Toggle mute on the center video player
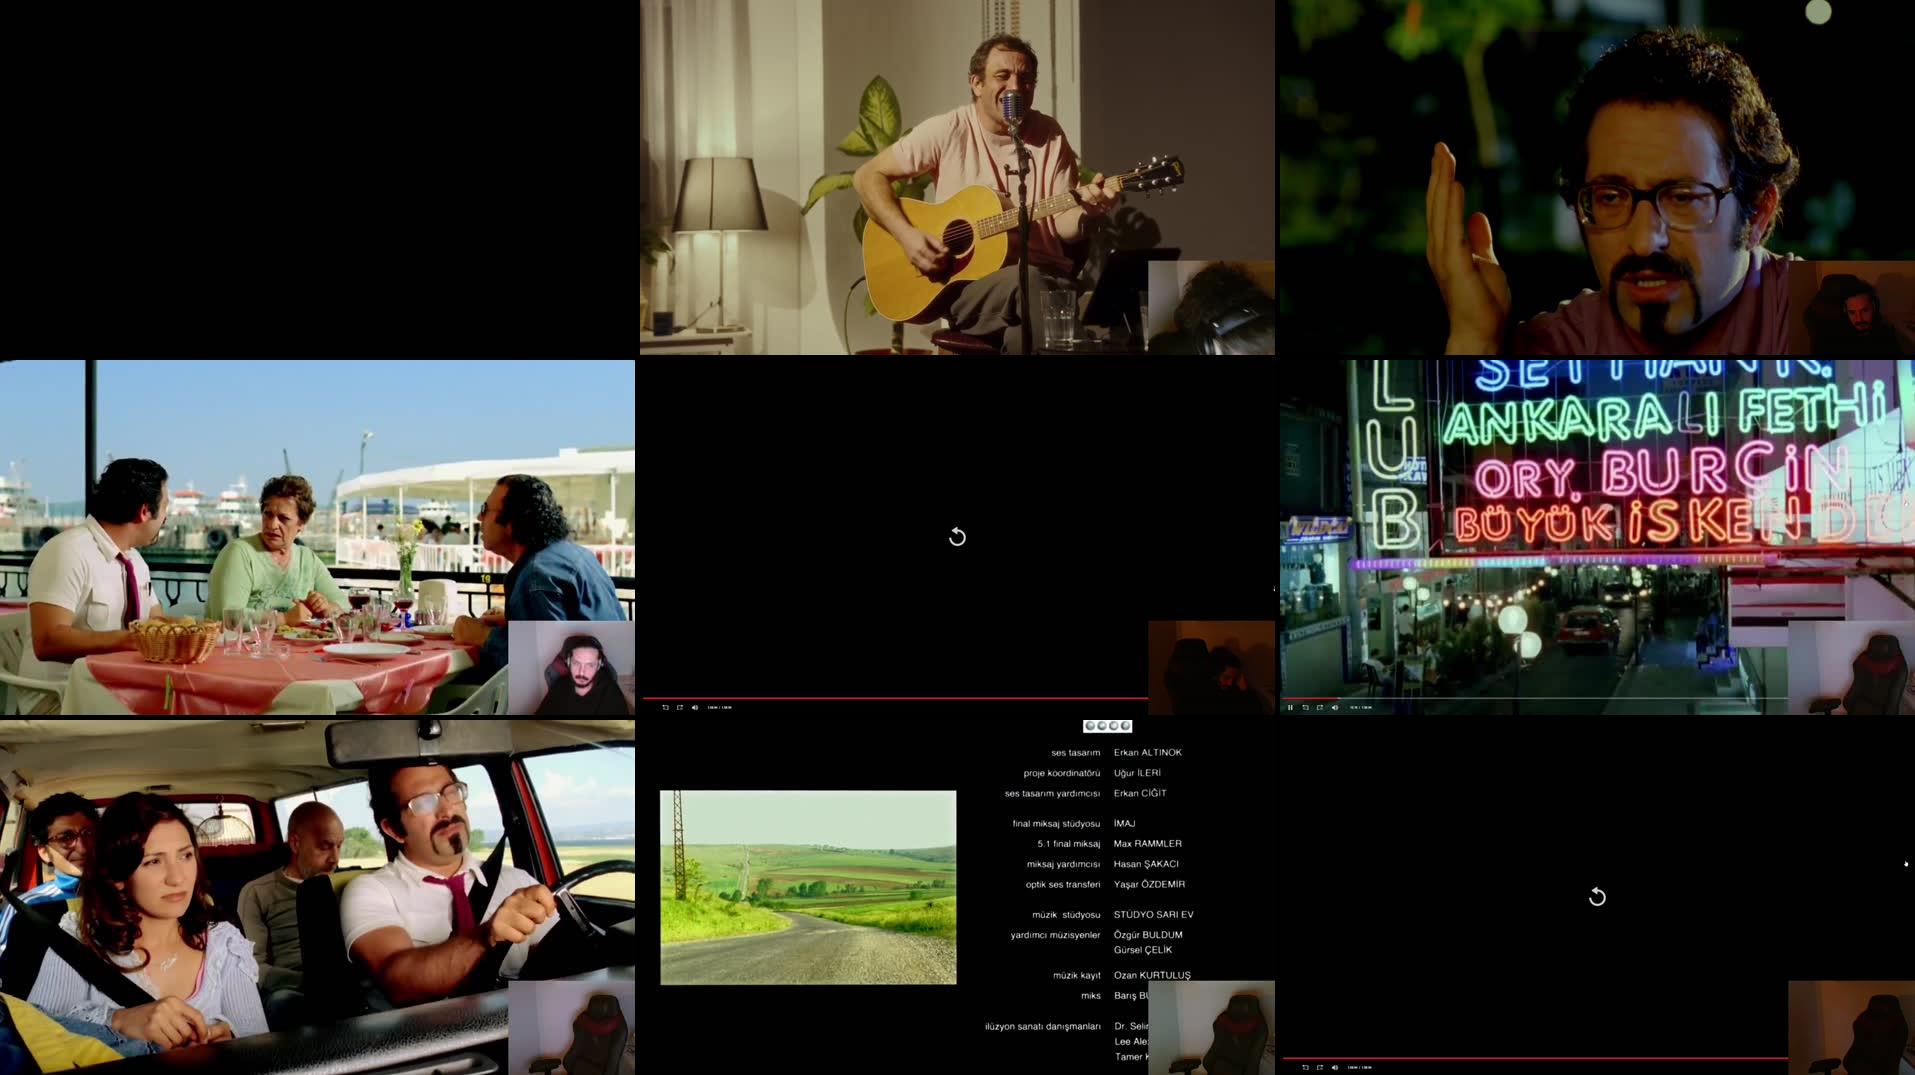The width and height of the screenshot is (1915, 1075). pos(695,707)
